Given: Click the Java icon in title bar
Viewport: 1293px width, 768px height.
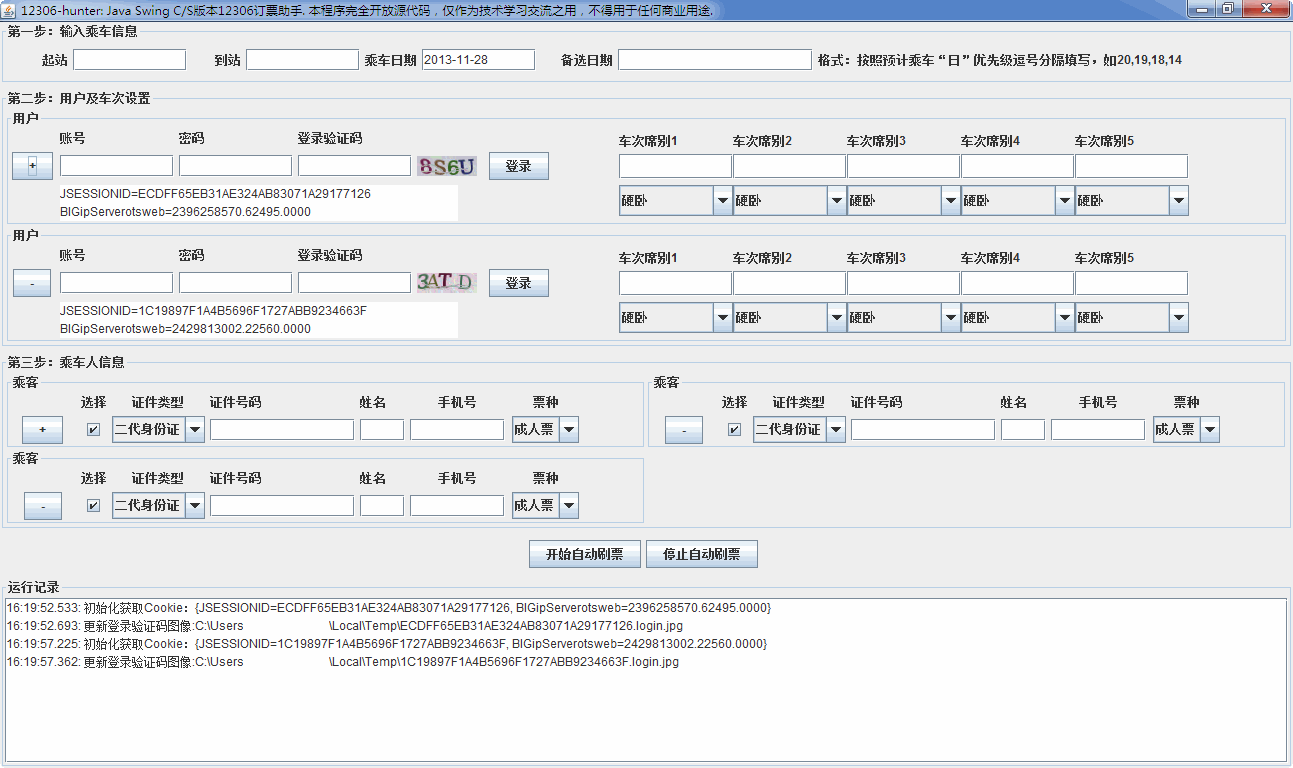Looking at the screenshot, I should pyautogui.click(x=9, y=9).
